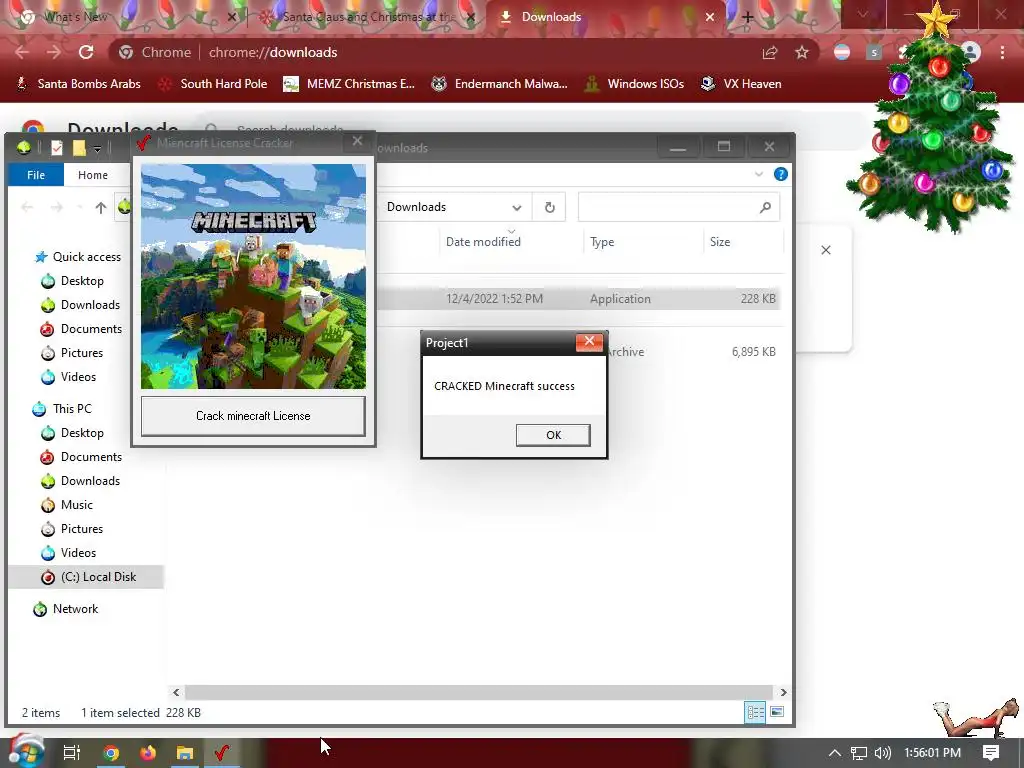
Task: Go back in Chrome
Action: click(22, 52)
